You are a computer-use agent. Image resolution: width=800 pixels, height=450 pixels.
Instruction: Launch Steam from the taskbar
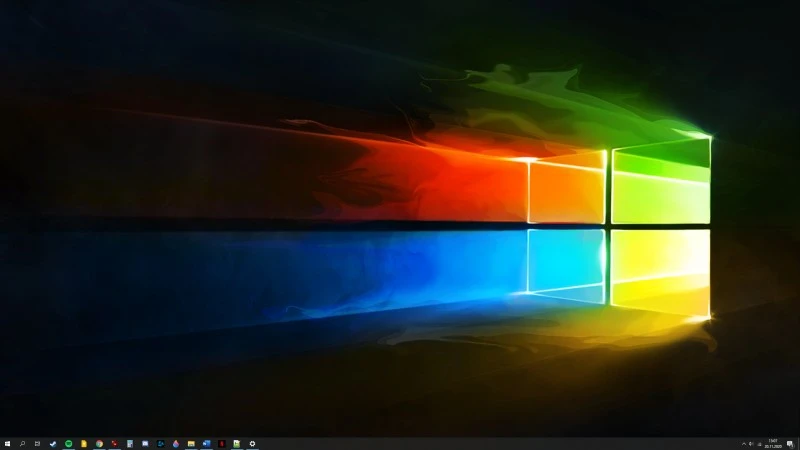click(53, 444)
